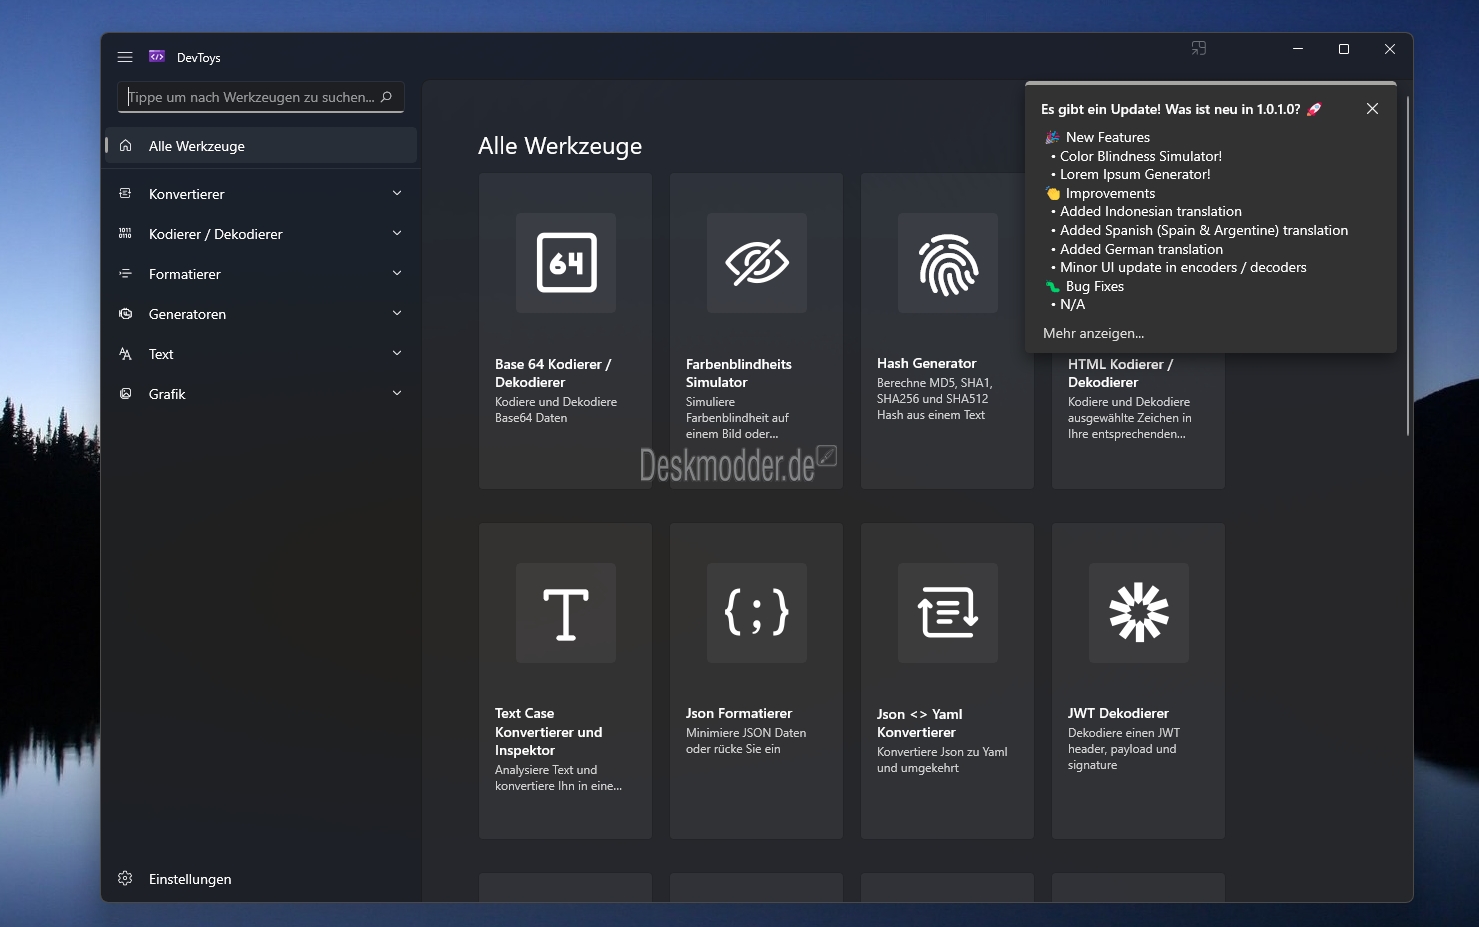This screenshot has width=1479, height=927.
Task: Open the Base 64 Kodierer / Dekodierer card title
Action: point(553,373)
